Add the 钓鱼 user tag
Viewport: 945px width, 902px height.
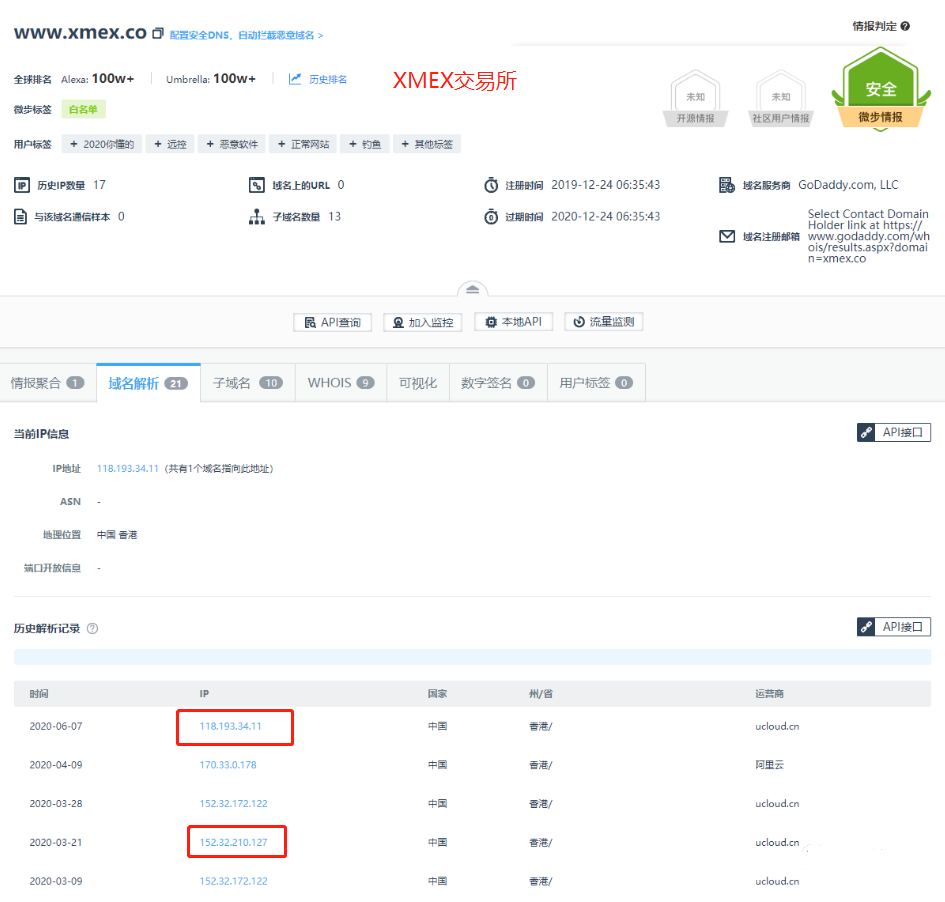(x=364, y=144)
